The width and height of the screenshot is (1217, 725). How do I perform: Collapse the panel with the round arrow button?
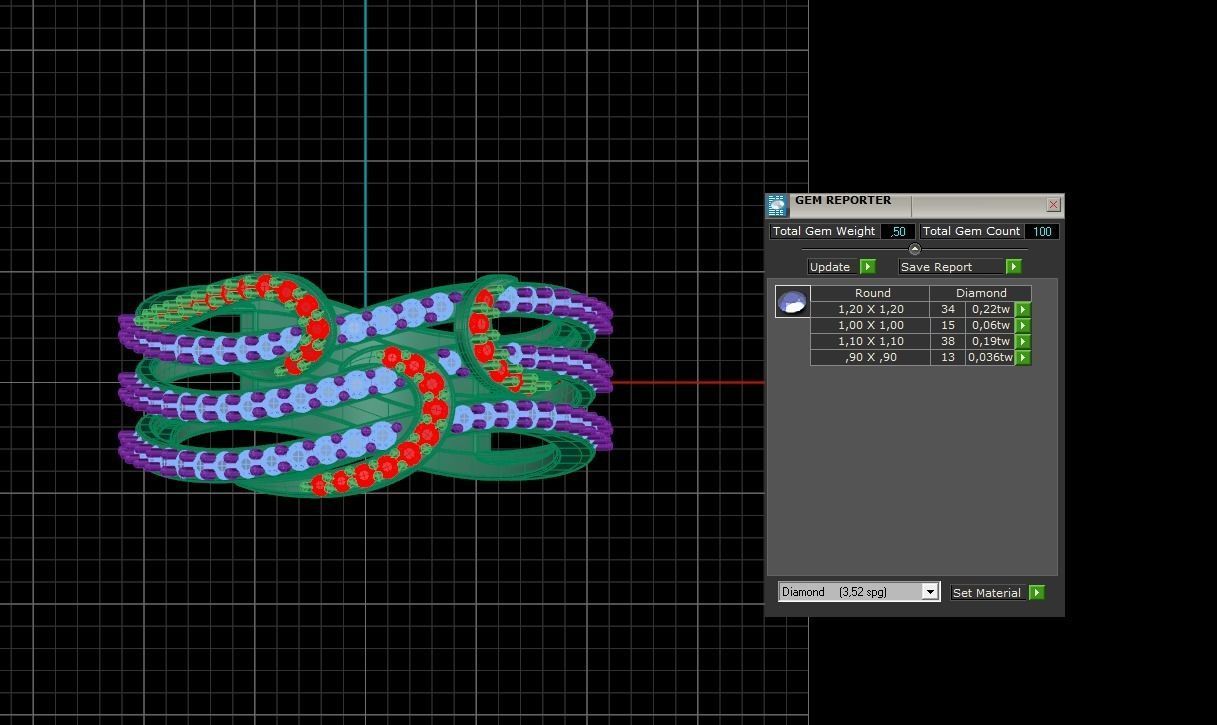914,249
